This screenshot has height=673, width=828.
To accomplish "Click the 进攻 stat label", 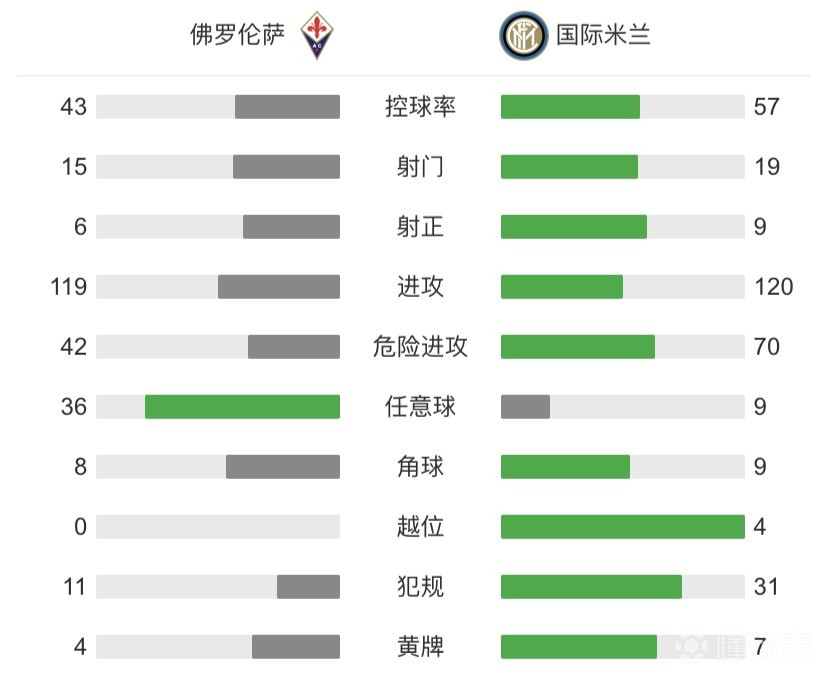I will (x=420, y=287).
